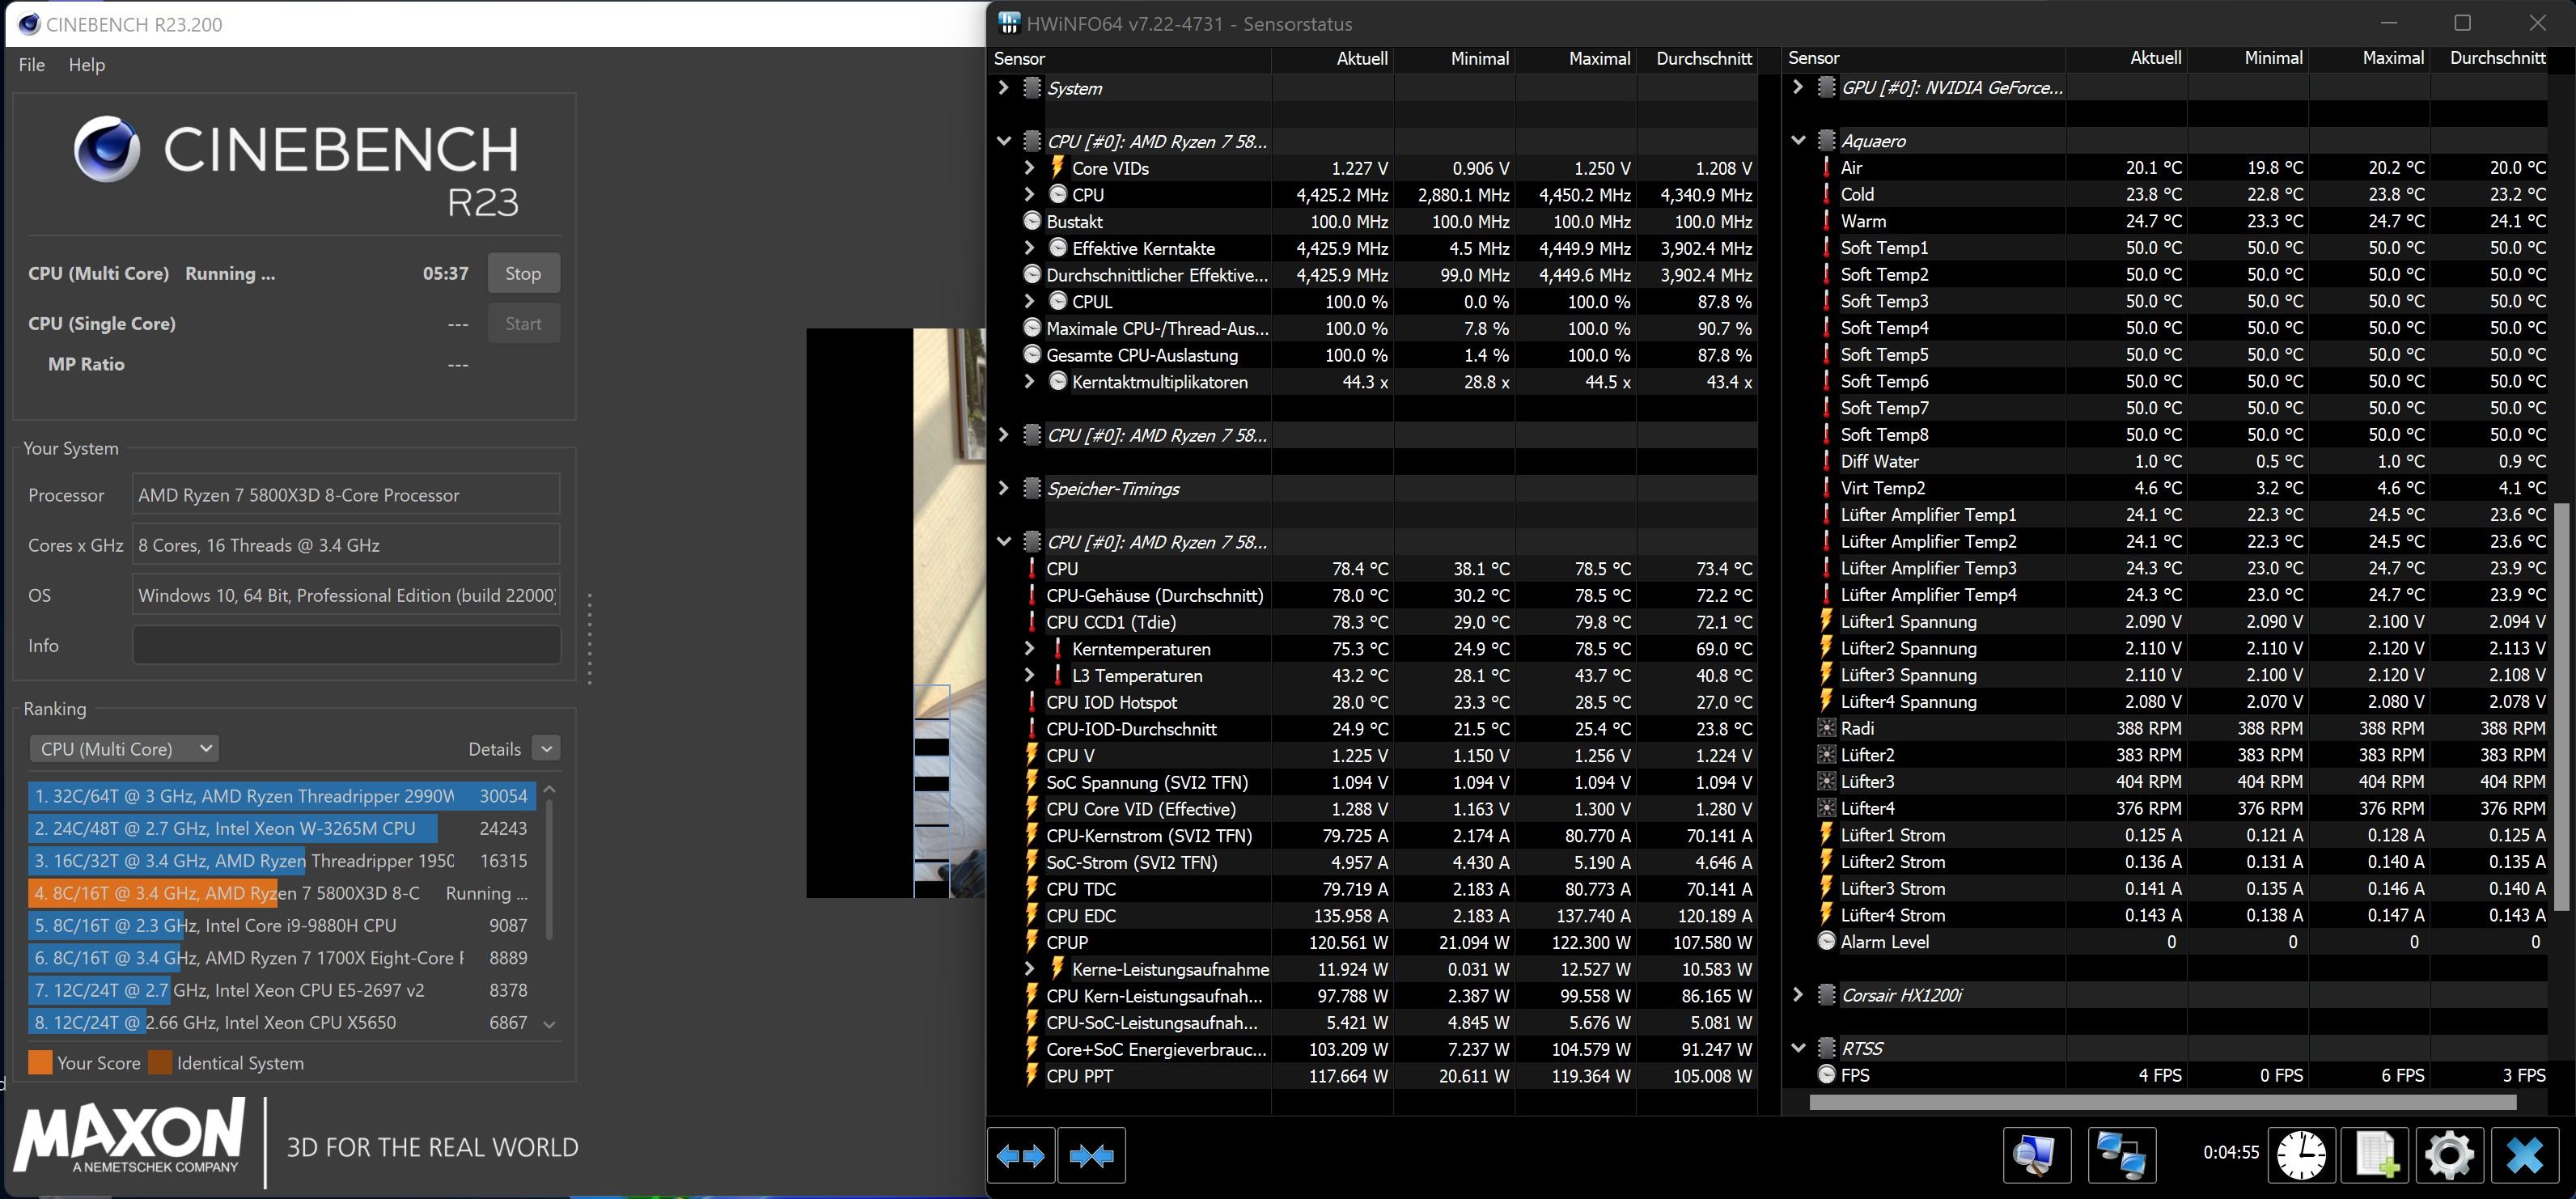This screenshot has width=2576, height=1199.
Task: Expand the Speicher-Timings group
Action: pyautogui.click(x=1003, y=488)
